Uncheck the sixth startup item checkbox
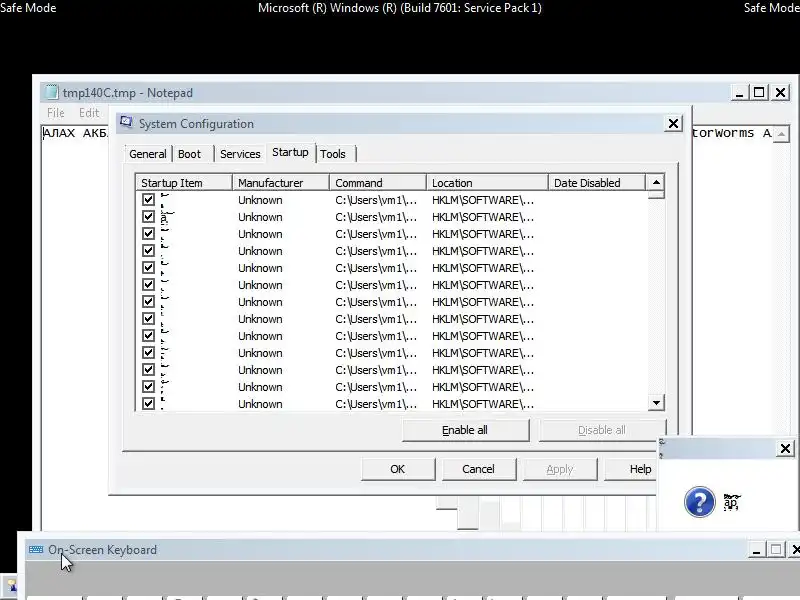This screenshot has height=600, width=800. click(x=148, y=285)
